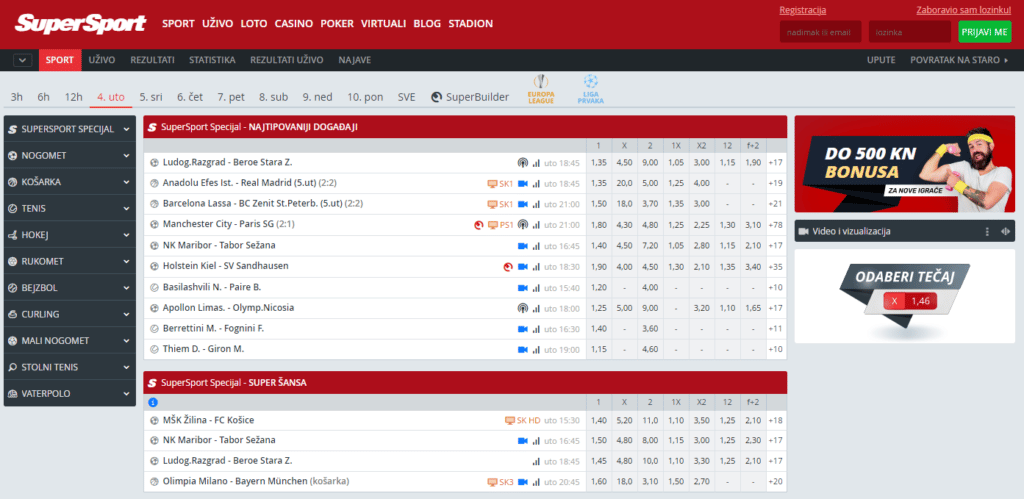The height and width of the screenshot is (499, 1024).
Task: Focus the lozinka password field
Action: 910,31
